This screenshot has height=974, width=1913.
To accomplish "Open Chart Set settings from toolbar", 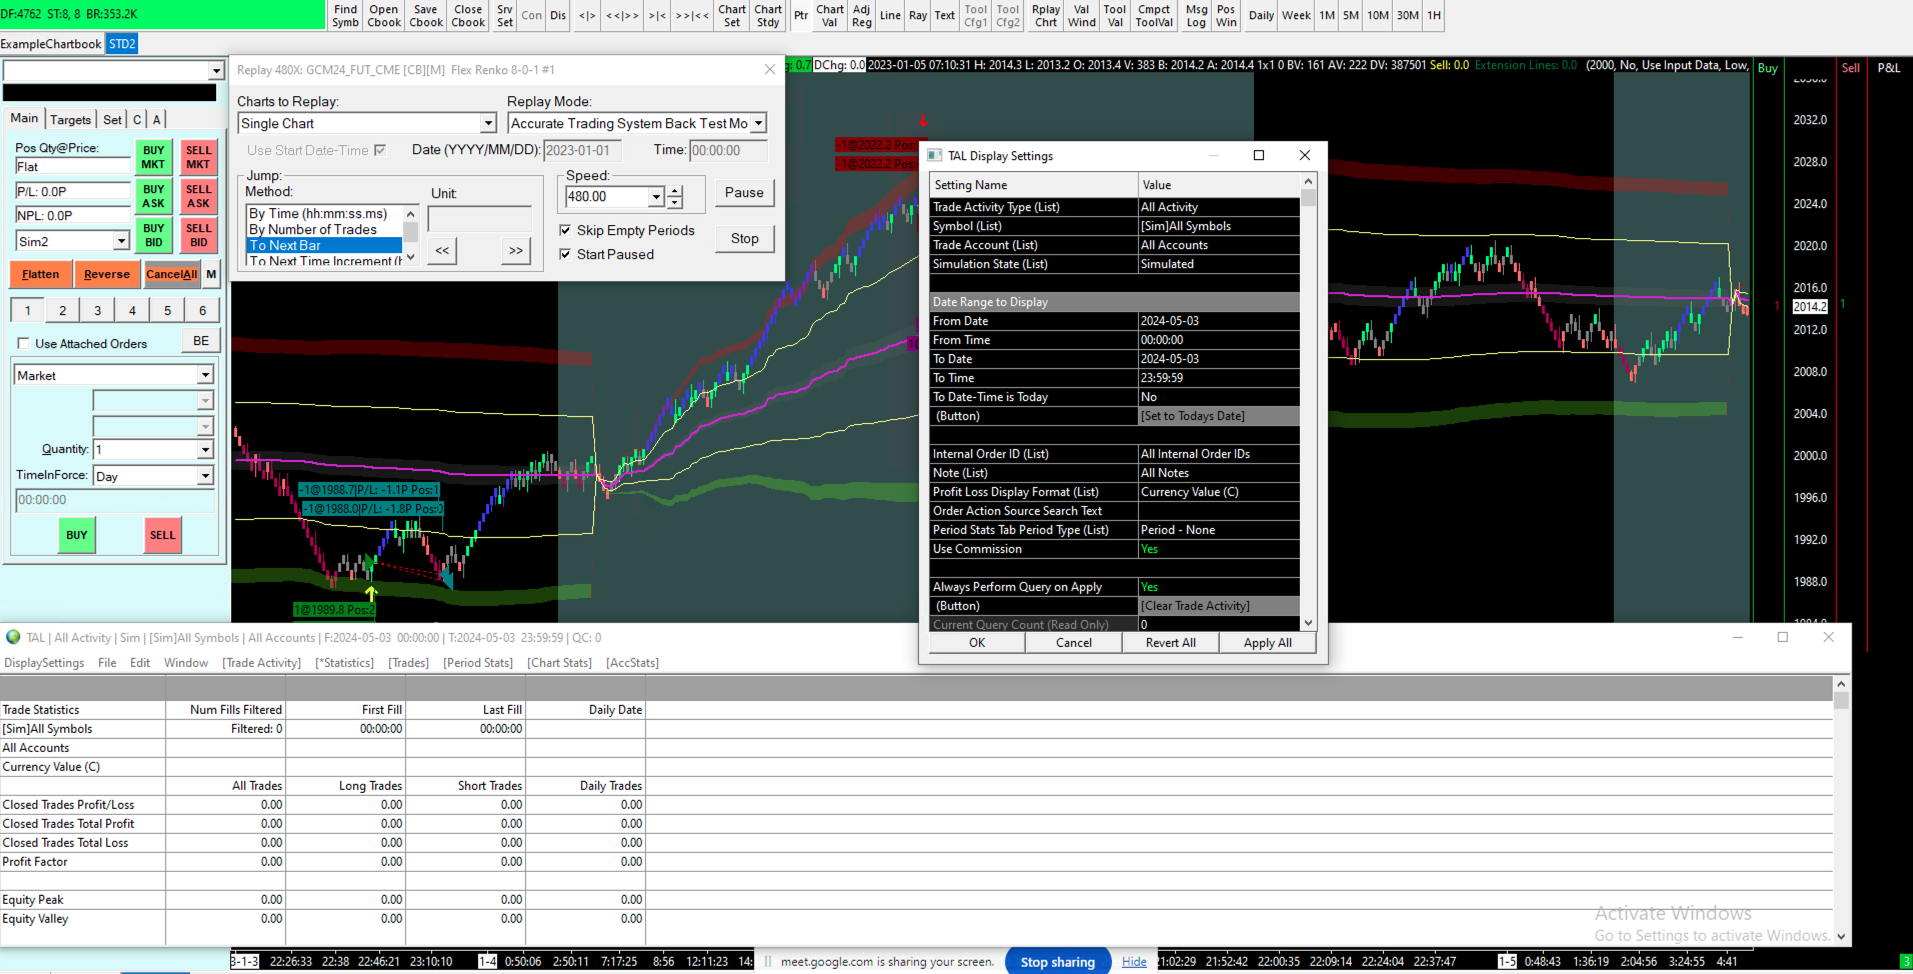I will point(732,16).
